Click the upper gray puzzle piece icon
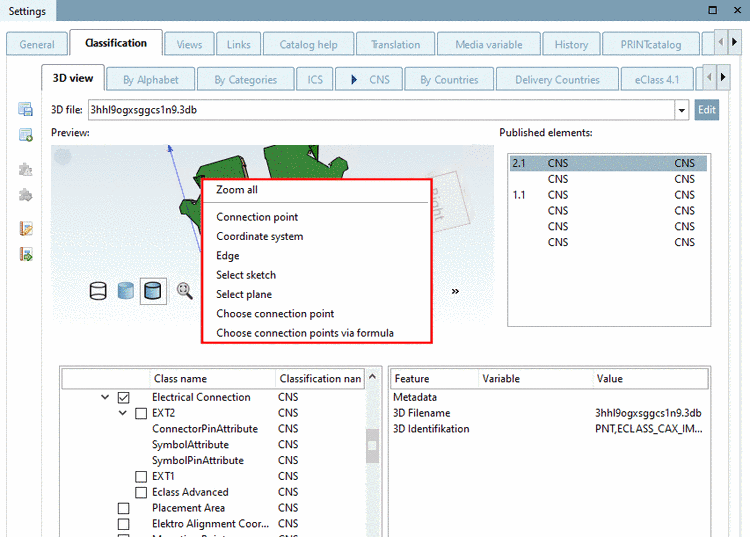 click(x=25, y=169)
